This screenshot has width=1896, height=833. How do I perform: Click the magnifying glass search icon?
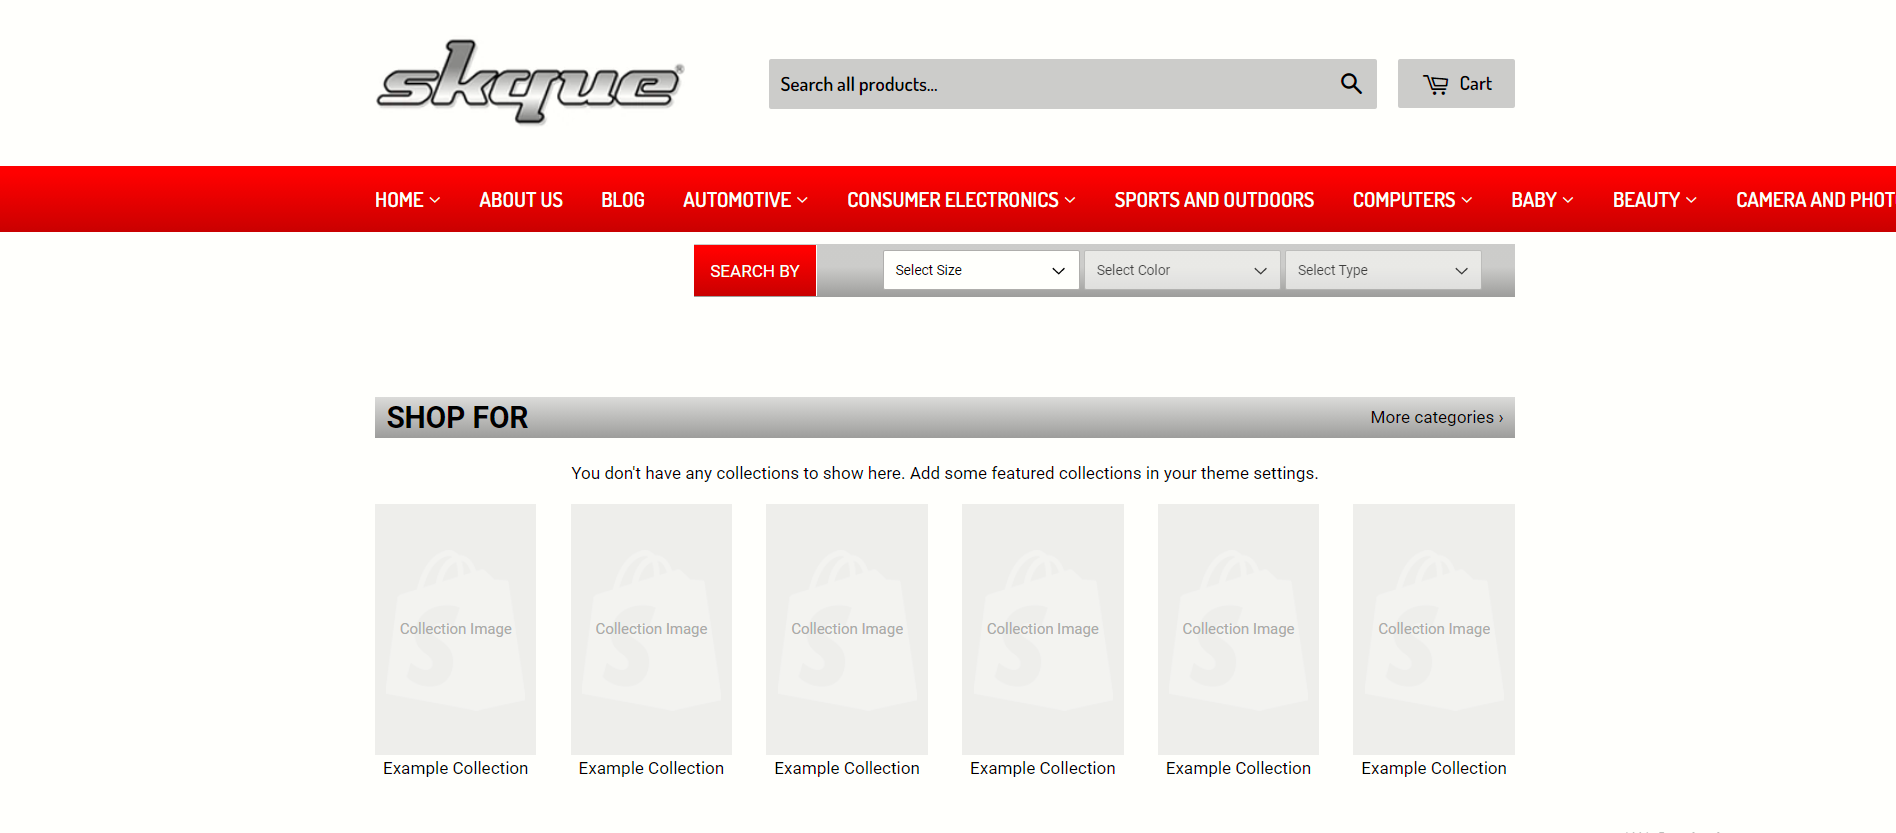pos(1350,84)
